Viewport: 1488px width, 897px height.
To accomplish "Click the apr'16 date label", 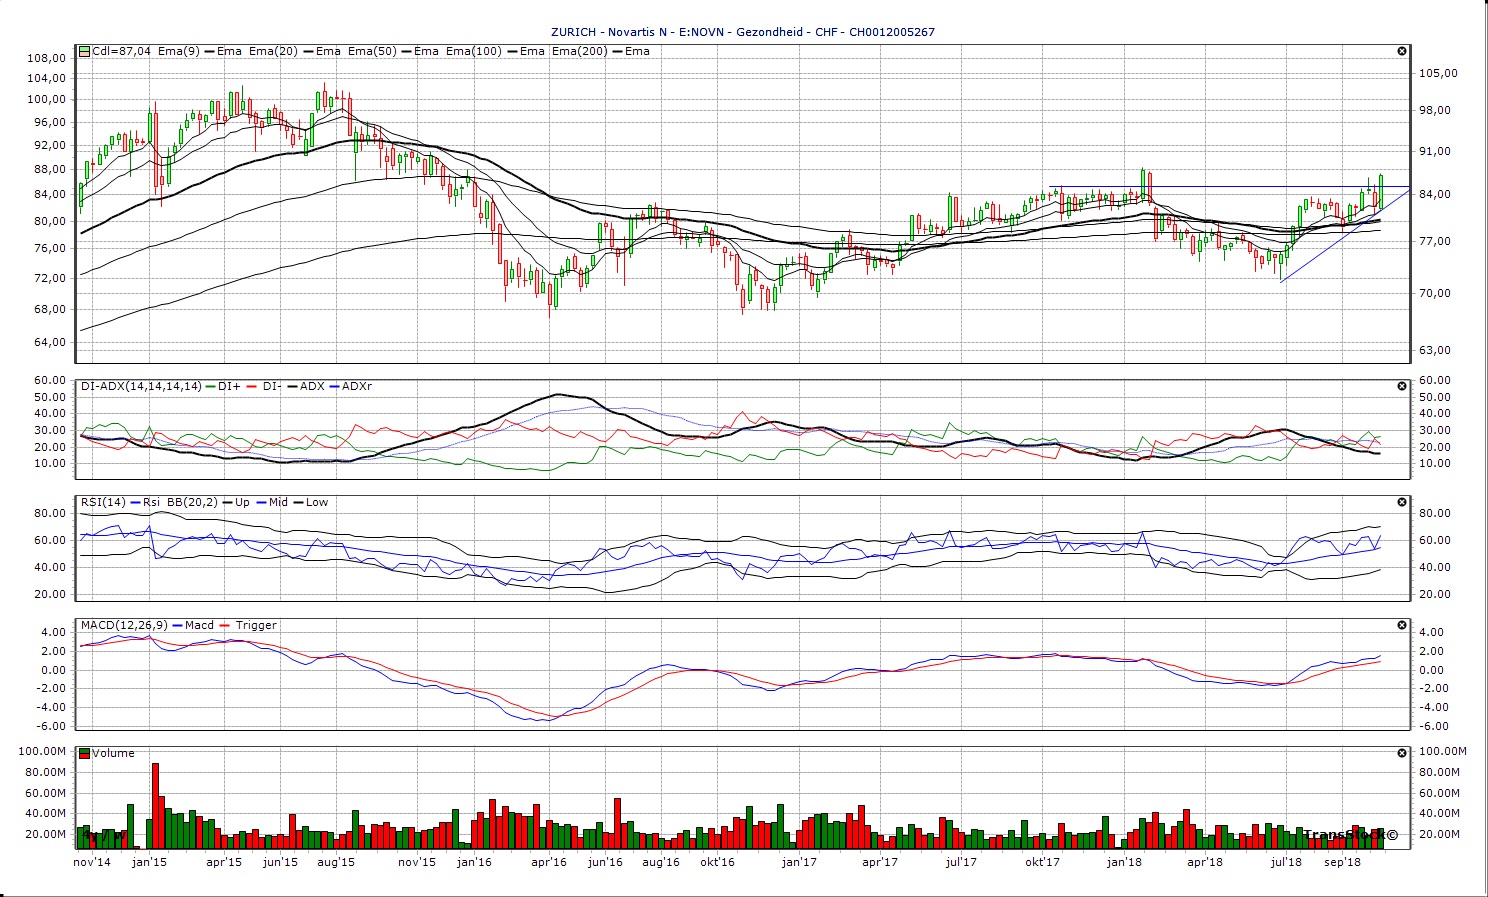I will (x=549, y=862).
